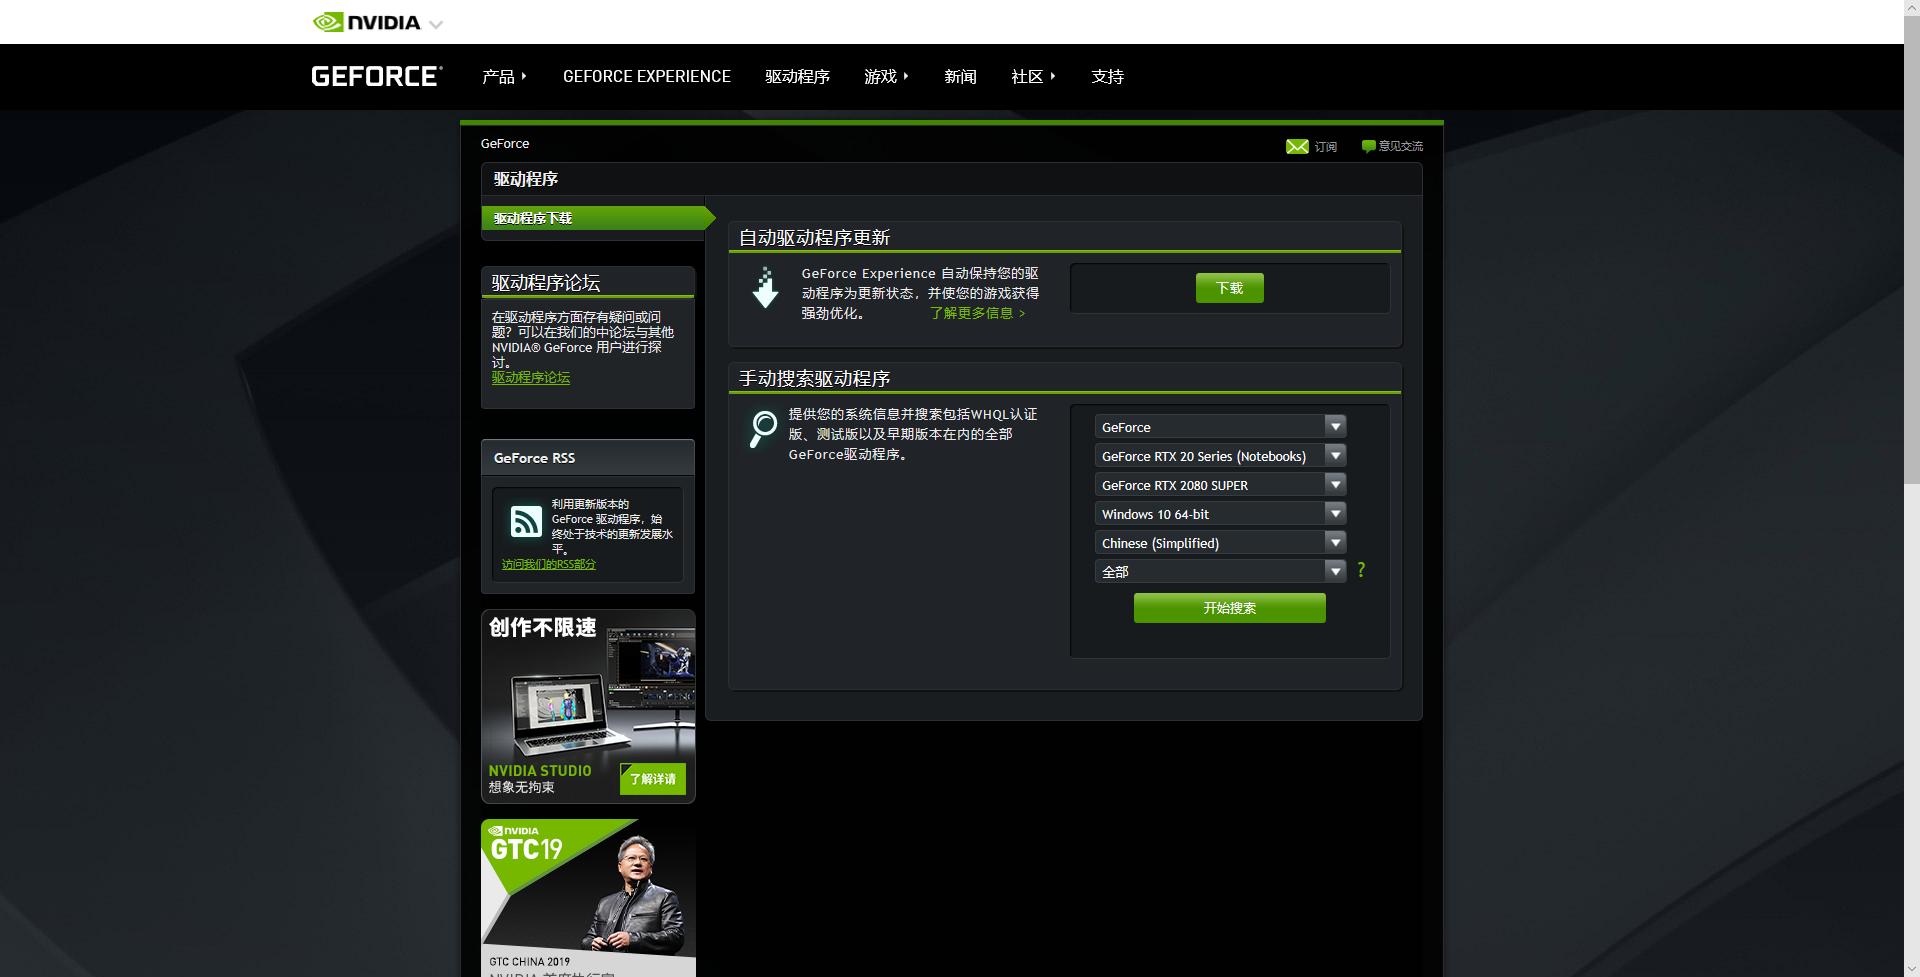Select the 驱动程序下载 tab

click(x=533, y=217)
